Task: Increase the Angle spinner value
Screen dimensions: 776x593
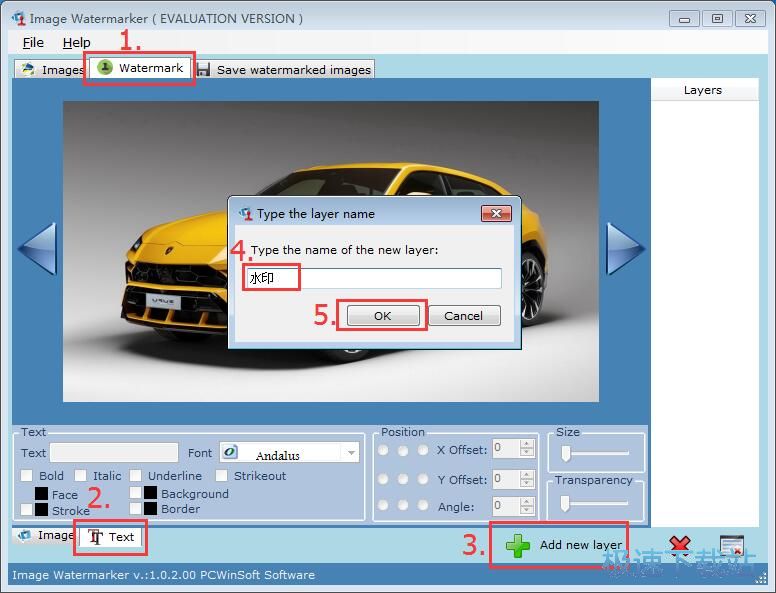Action: click(528, 502)
